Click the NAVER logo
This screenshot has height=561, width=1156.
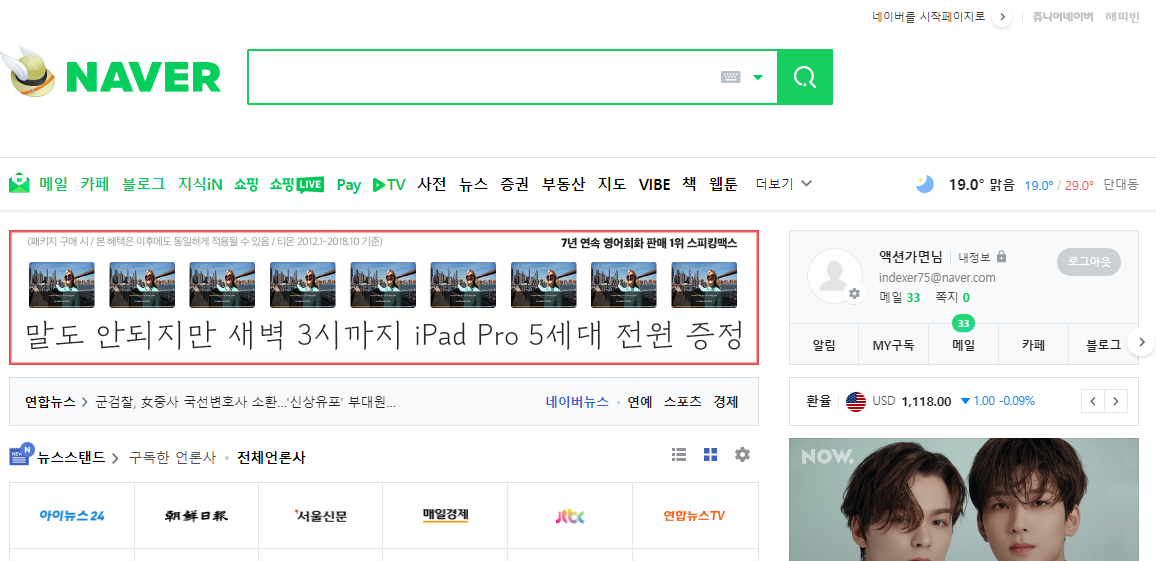click(144, 77)
